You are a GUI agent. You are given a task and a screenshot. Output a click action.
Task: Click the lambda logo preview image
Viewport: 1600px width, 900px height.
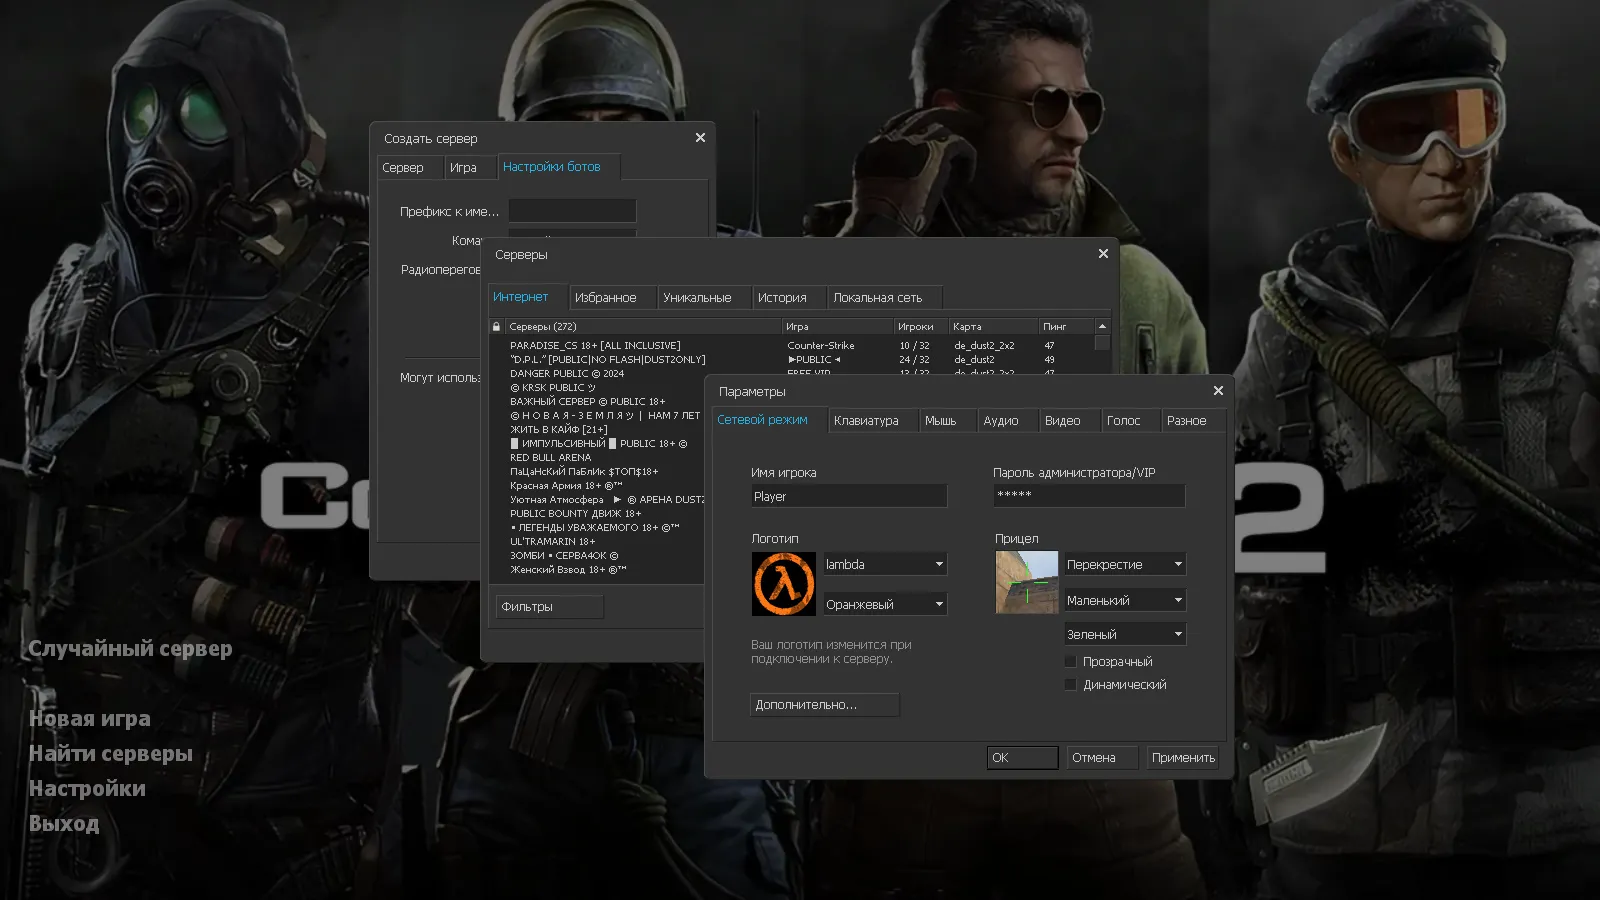click(x=783, y=584)
